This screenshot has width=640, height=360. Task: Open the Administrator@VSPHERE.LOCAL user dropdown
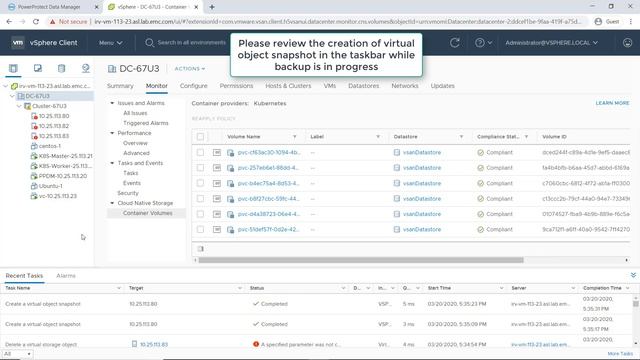tap(551, 42)
